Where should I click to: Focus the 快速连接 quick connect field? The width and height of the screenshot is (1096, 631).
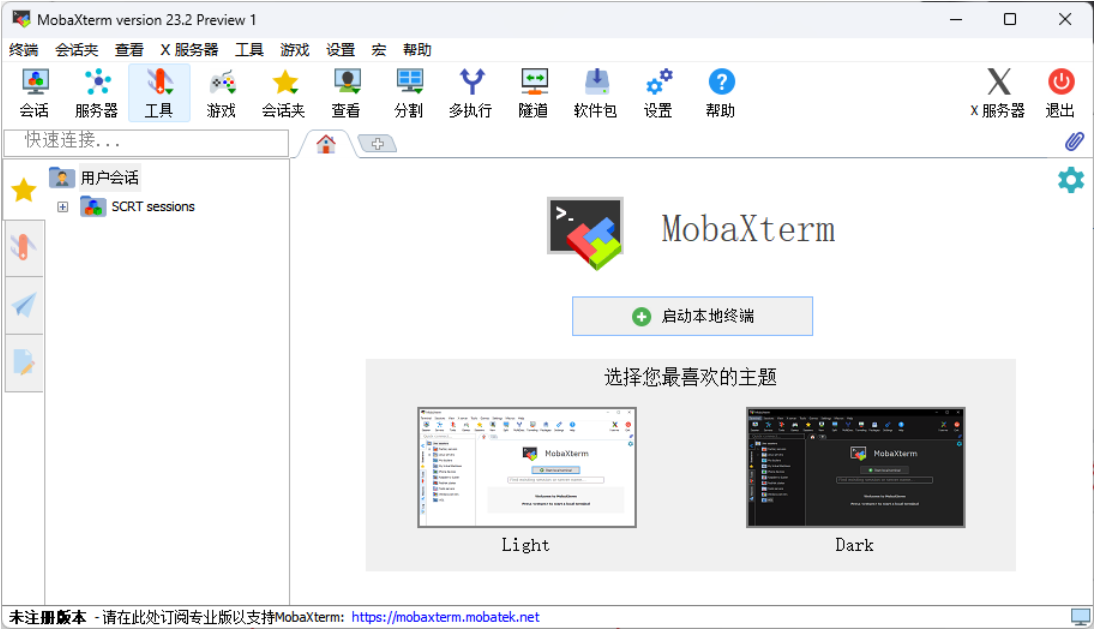click(146, 142)
